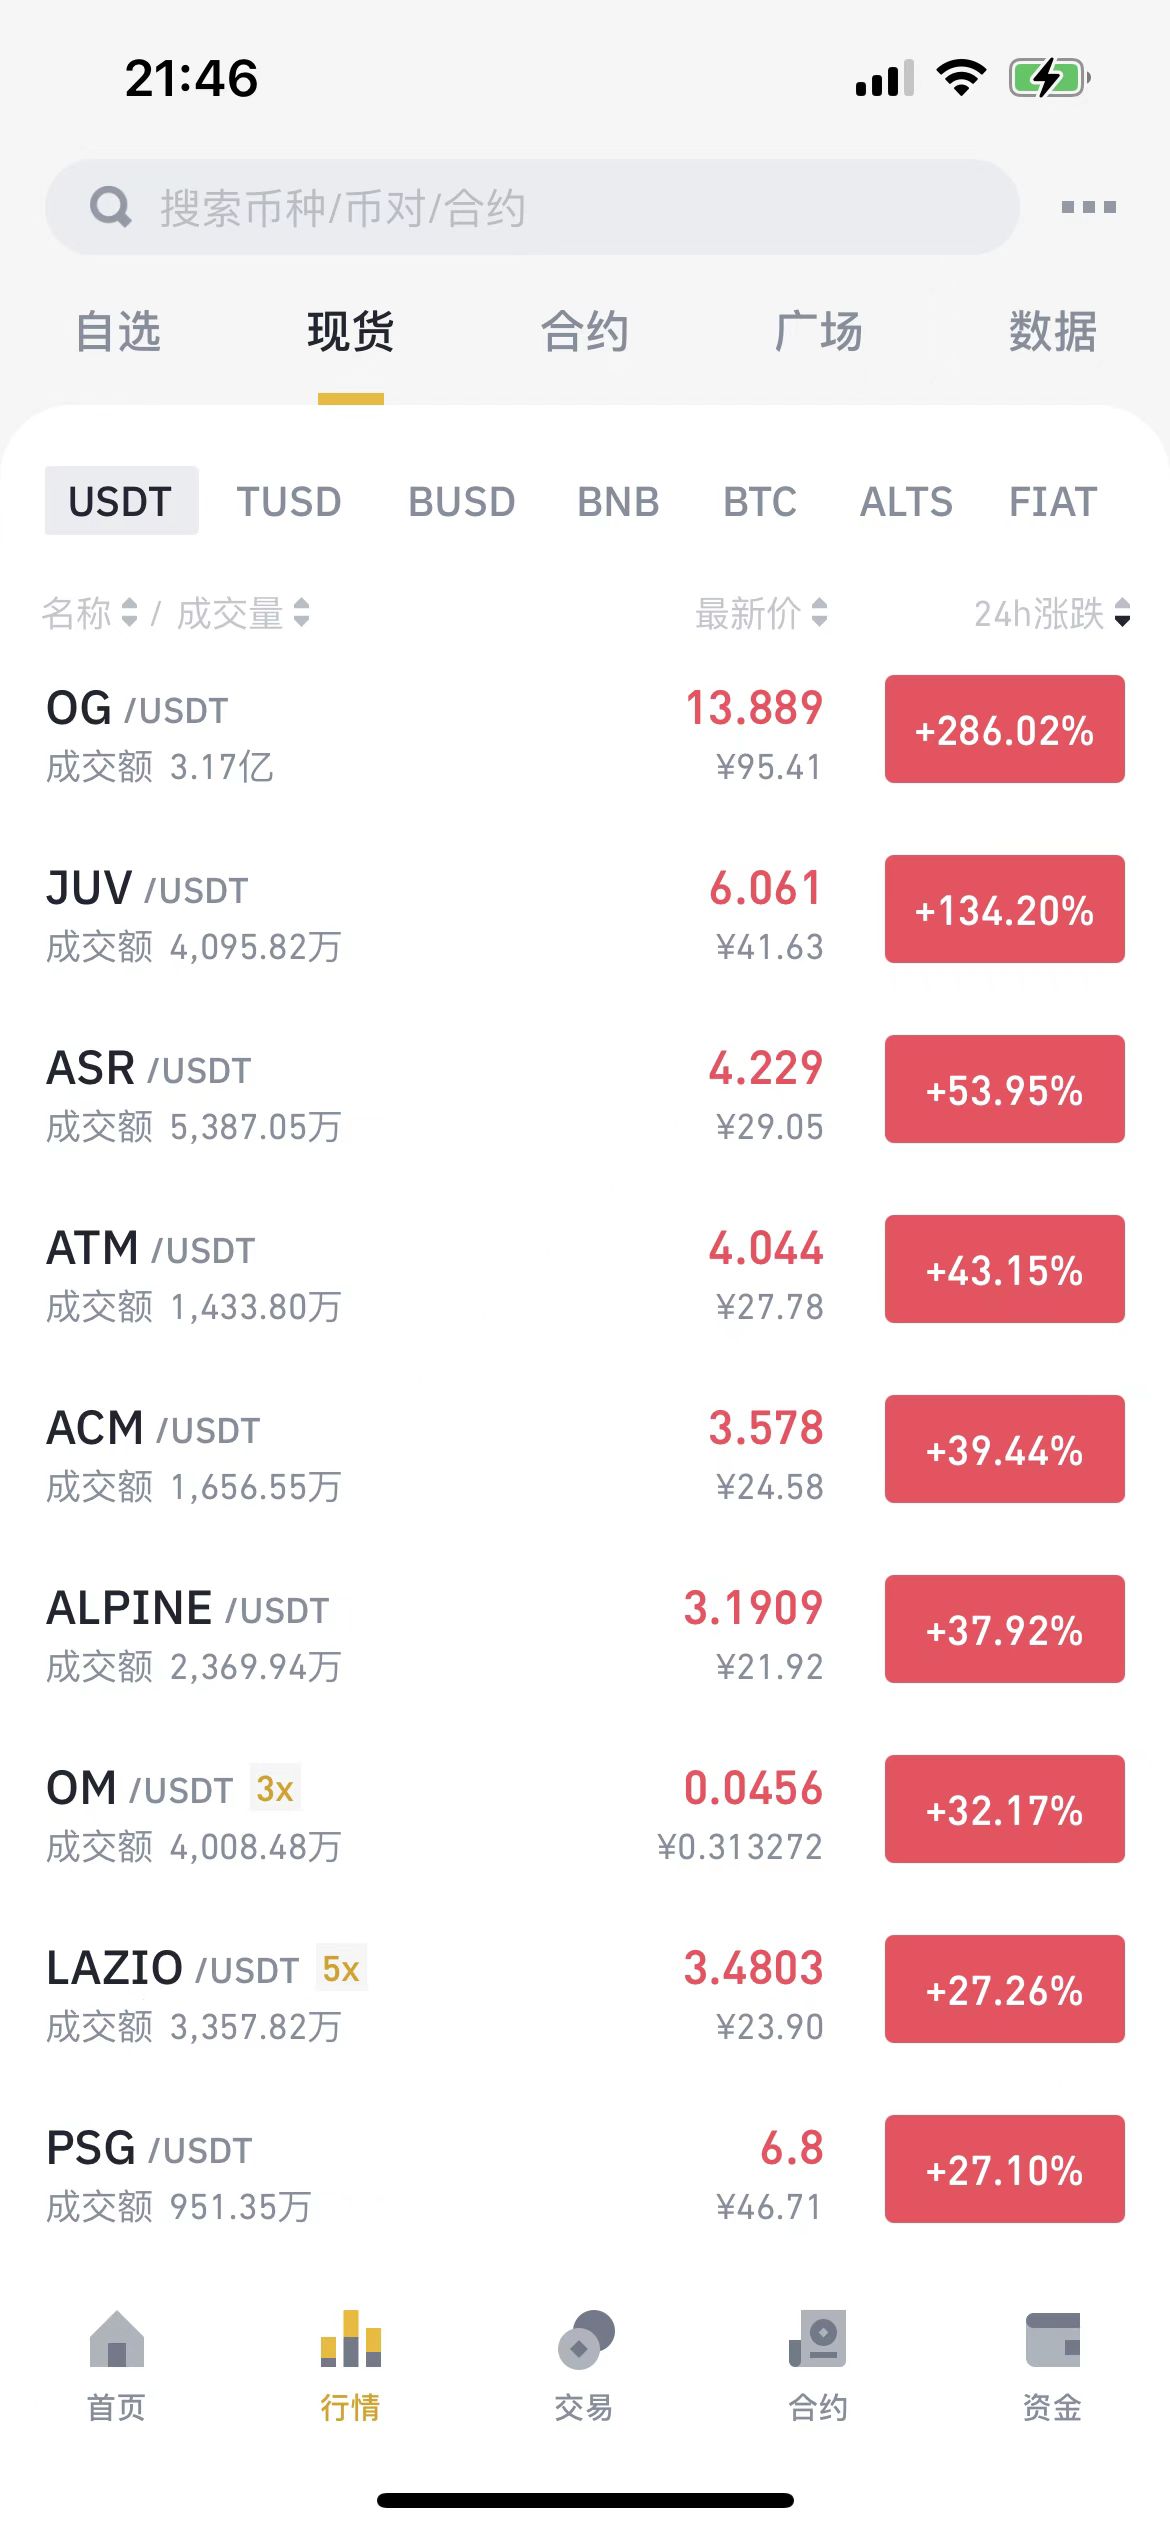The image size is (1170, 2532).
Task: Toggle ASR change badge +53.95%
Action: [x=1004, y=1089]
